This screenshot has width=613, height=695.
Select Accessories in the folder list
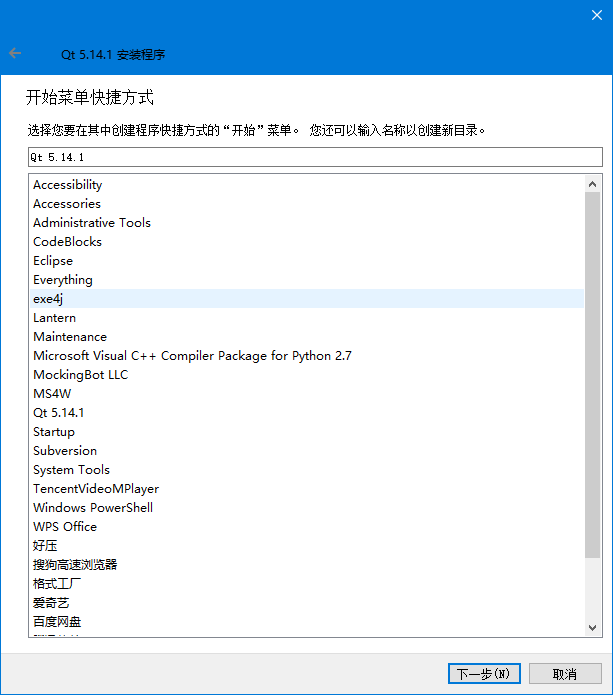click(x=307, y=204)
